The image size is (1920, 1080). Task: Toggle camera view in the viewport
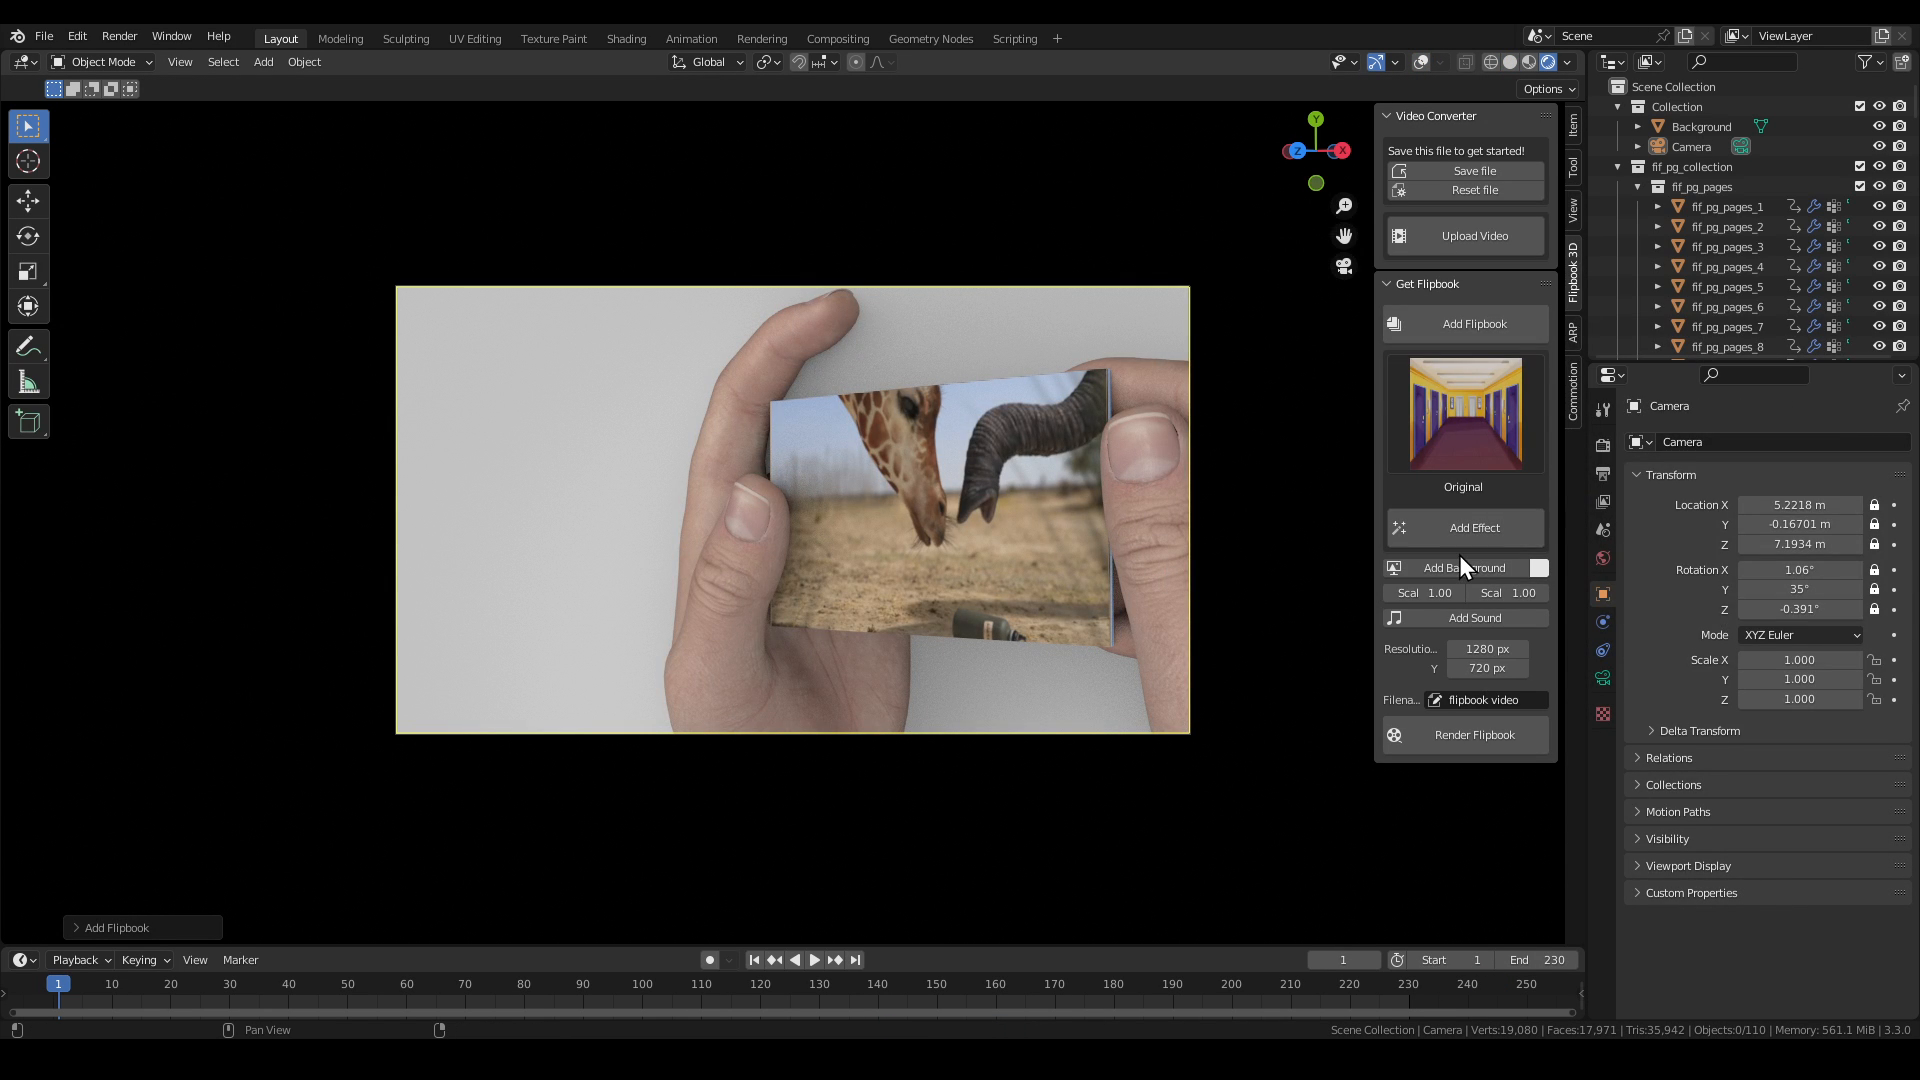(1344, 266)
